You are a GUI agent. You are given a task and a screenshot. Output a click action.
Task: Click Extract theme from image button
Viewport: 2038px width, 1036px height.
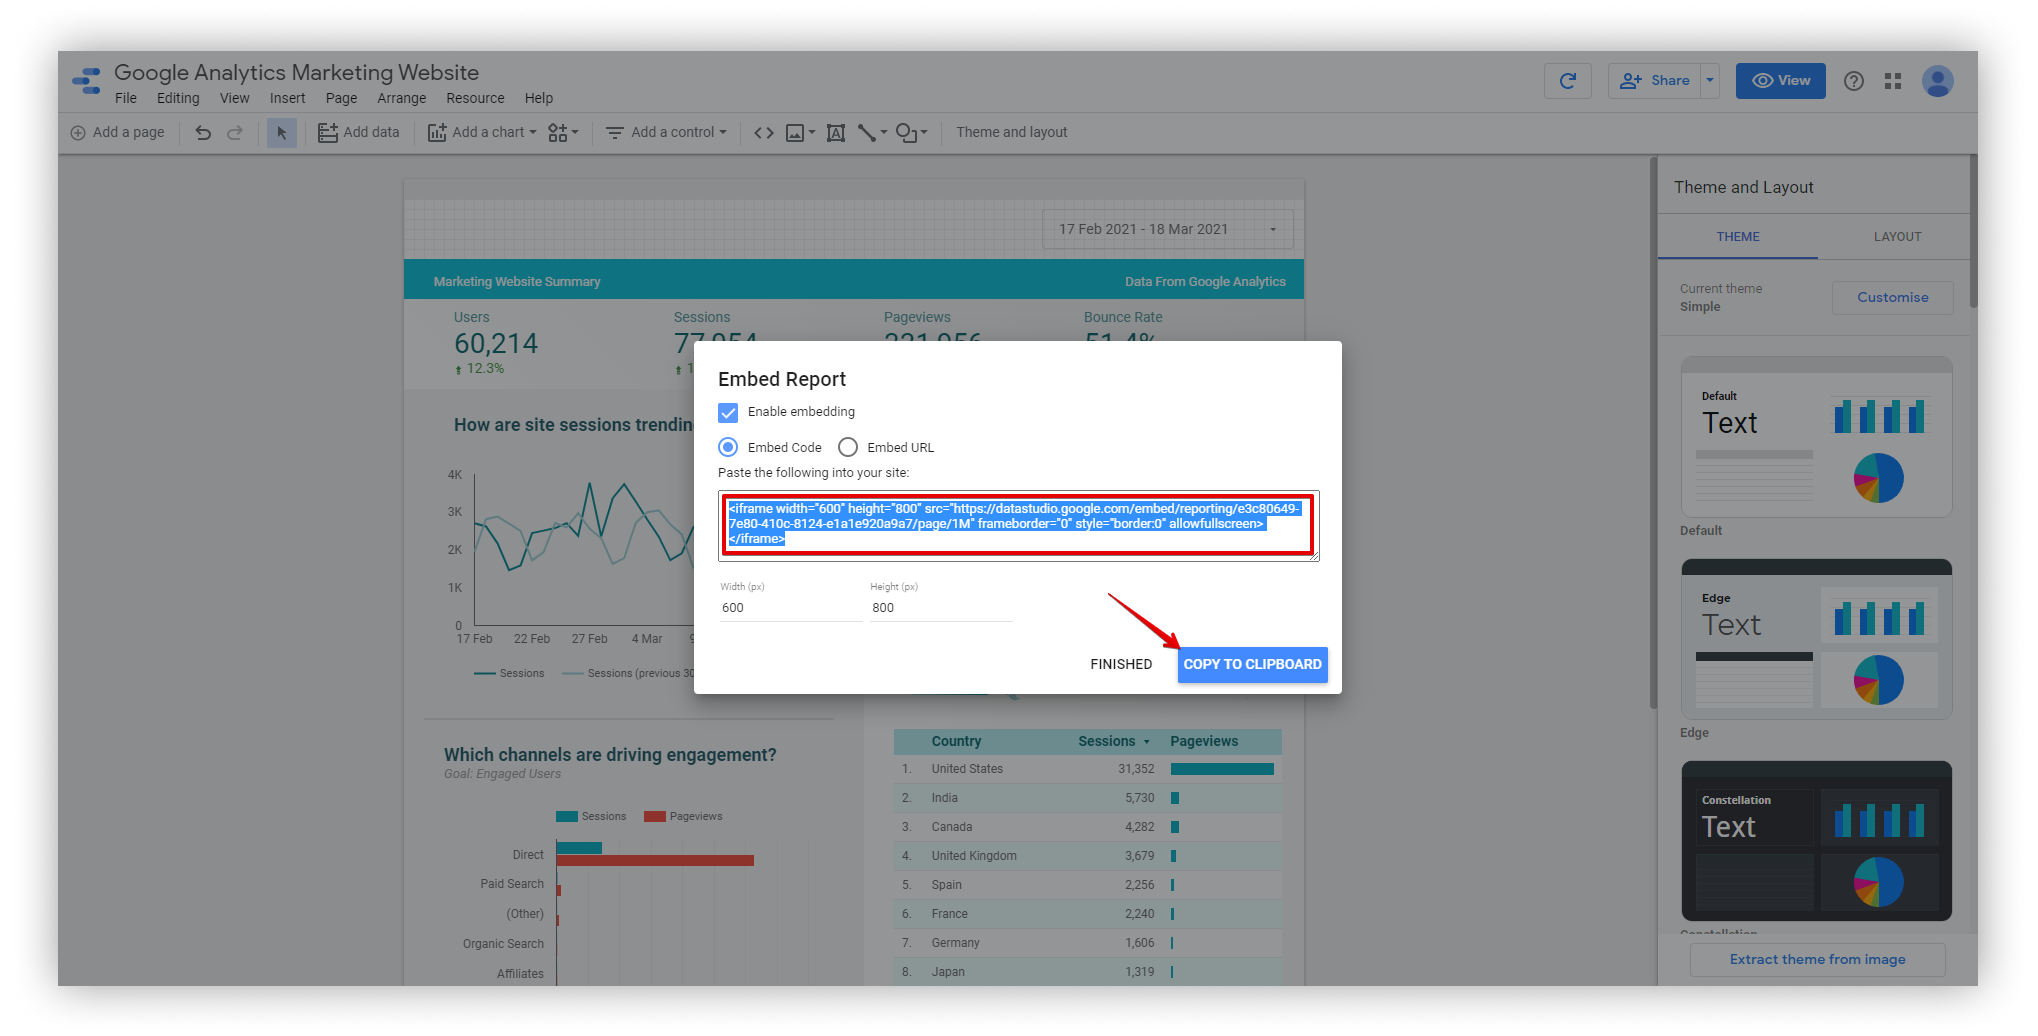point(1817,960)
